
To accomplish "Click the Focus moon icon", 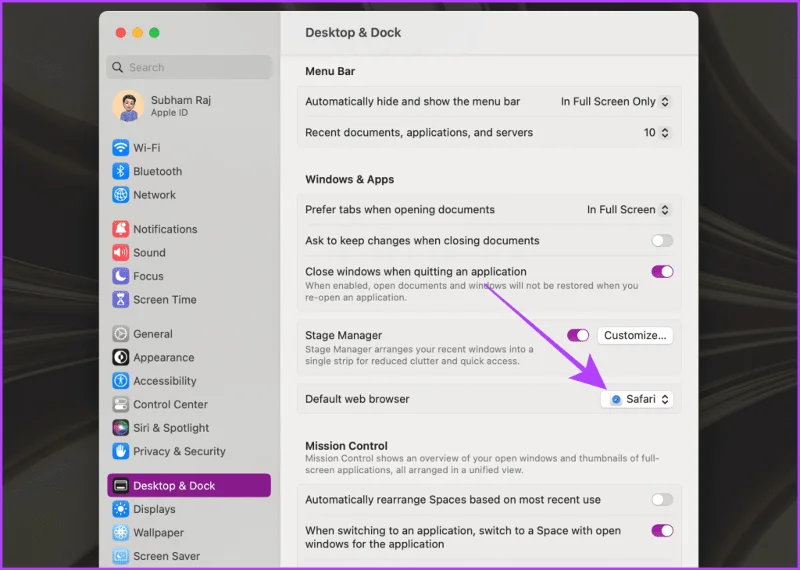I will click(x=120, y=276).
